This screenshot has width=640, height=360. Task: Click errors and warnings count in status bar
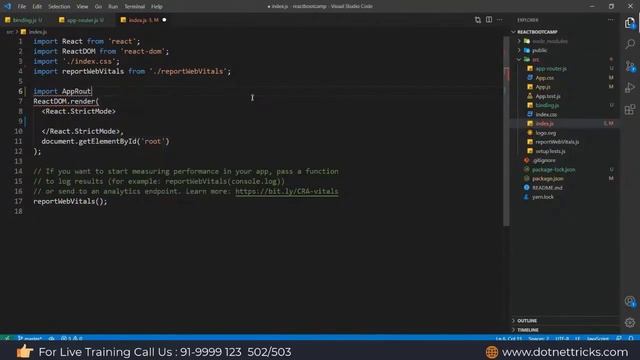(72, 338)
